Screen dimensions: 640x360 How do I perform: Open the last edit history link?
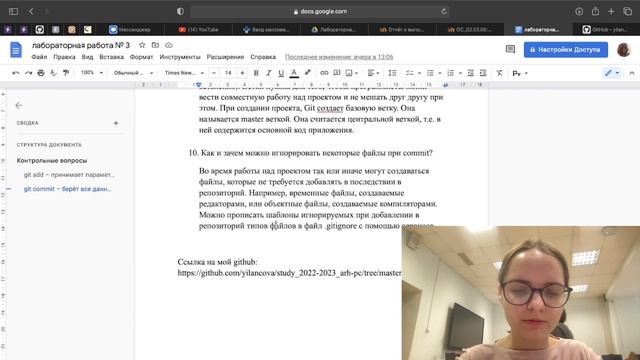click(339, 57)
